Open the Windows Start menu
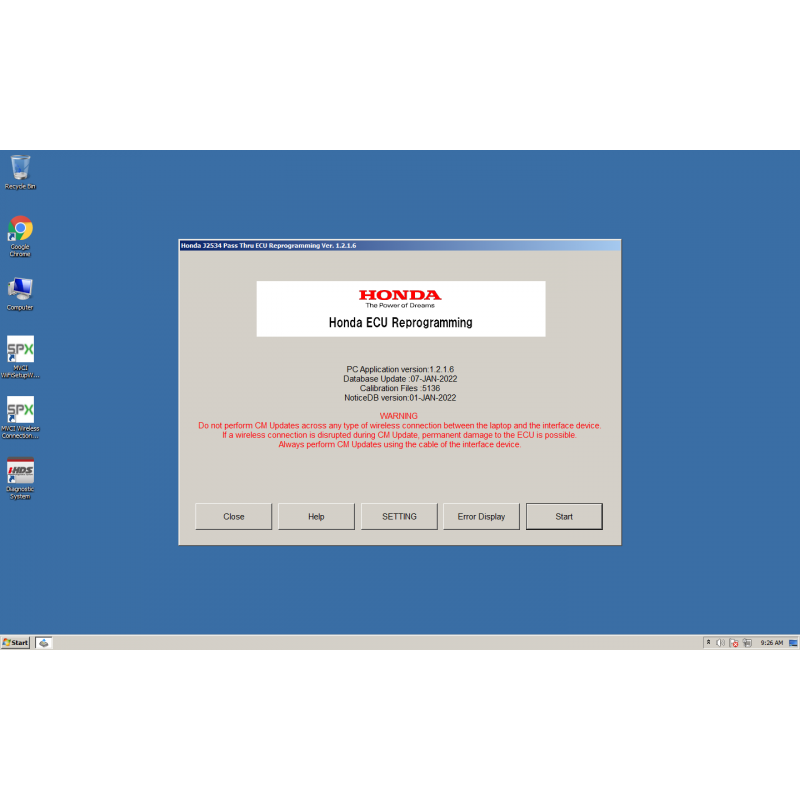The width and height of the screenshot is (800, 800). [x=15, y=643]
